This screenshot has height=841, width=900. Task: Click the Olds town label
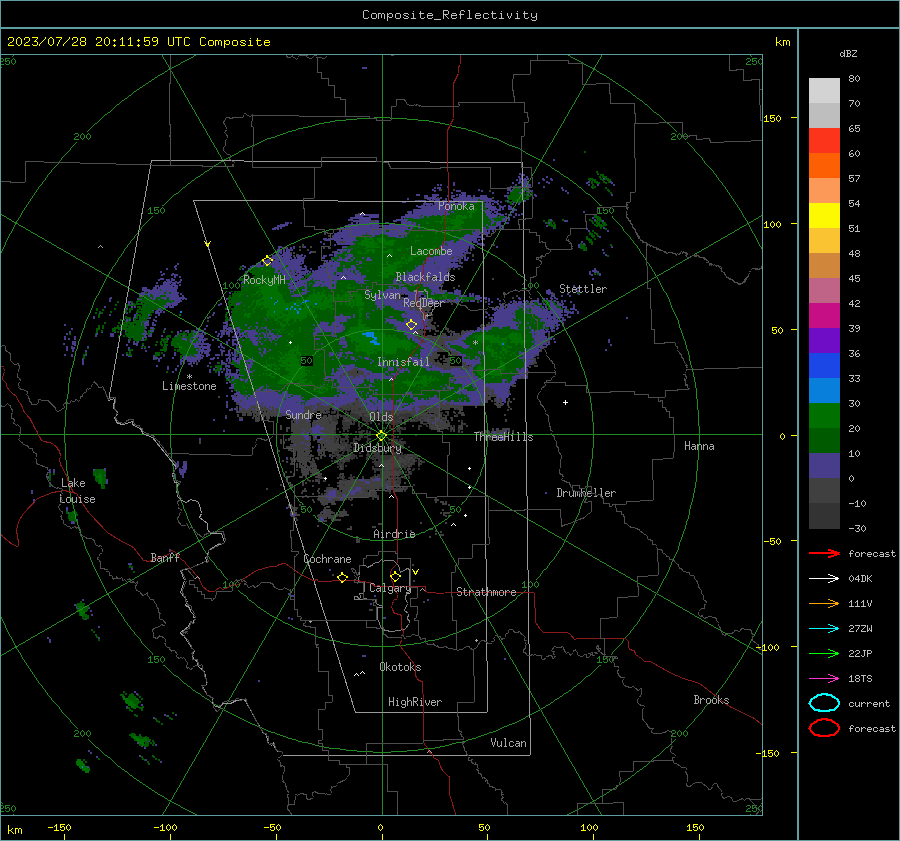381,417
